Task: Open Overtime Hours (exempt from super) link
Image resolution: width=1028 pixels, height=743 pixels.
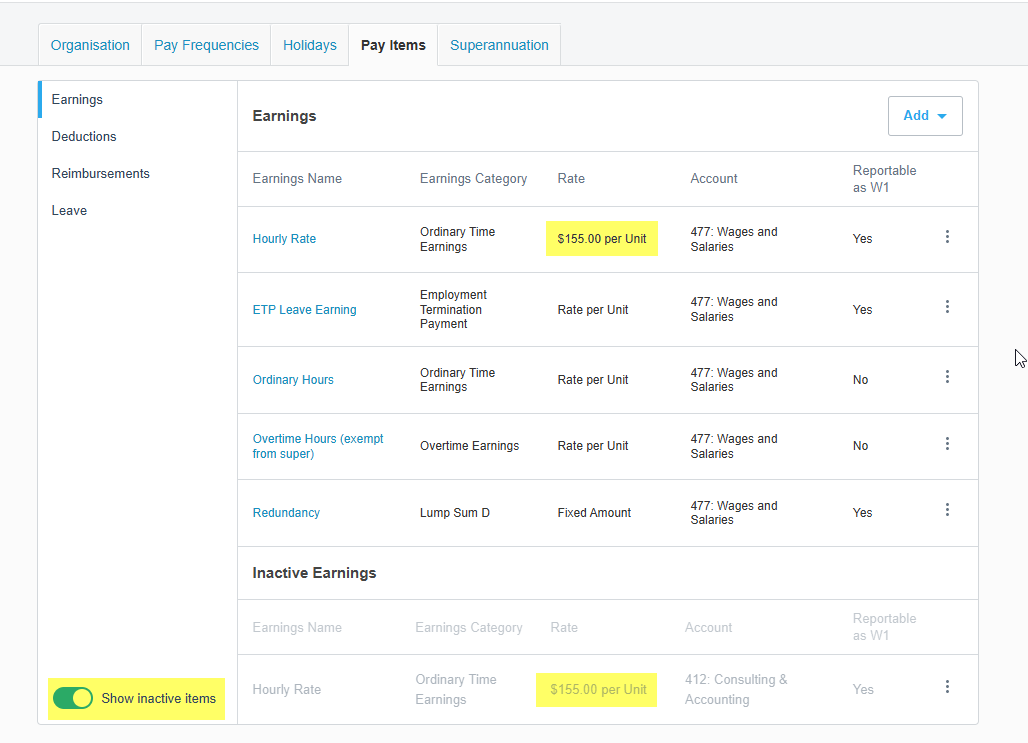Action: [x=317, y=446]
